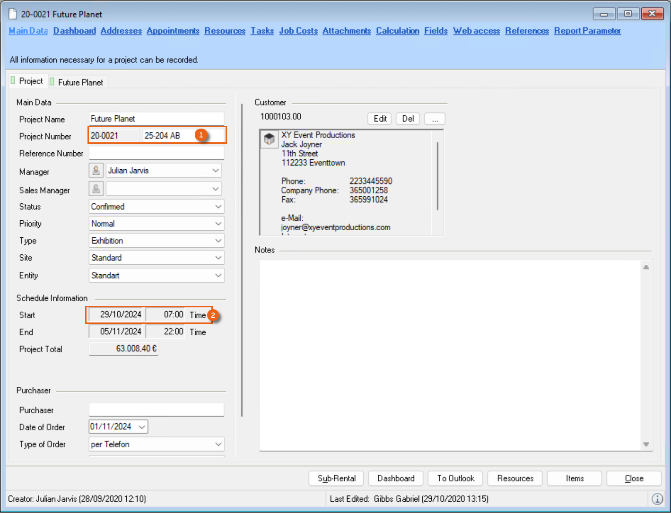Click the ellipsis button beside Del
This screenshot has height=513, width=671.
[434, 118]
